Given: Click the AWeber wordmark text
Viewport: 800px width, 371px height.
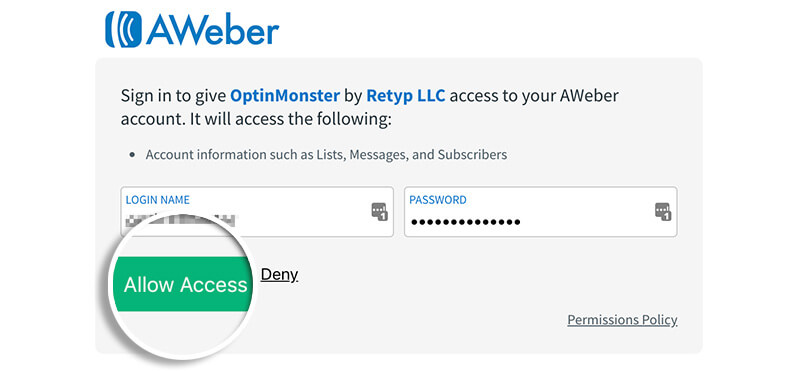Looking at the screenshot, I should tap(212, 30).
